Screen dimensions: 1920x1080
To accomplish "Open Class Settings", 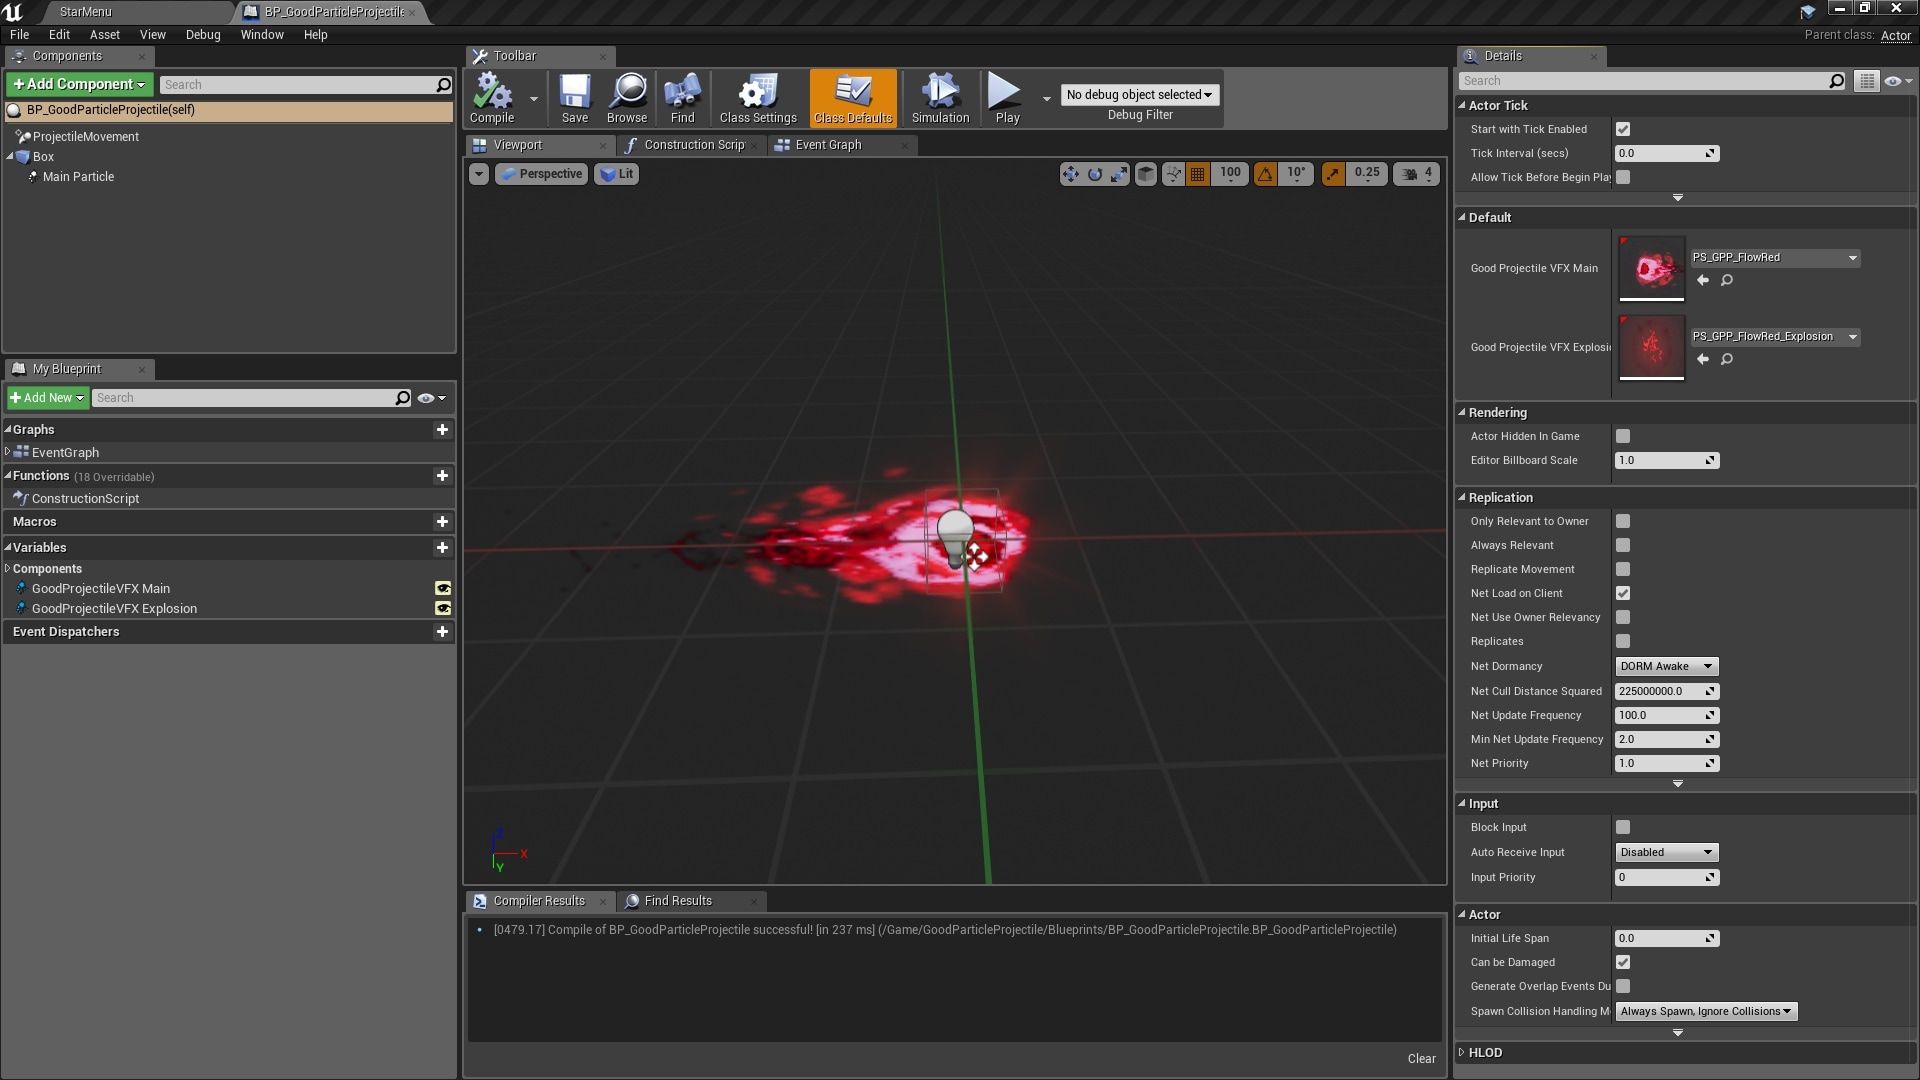I will pos(756,97).
